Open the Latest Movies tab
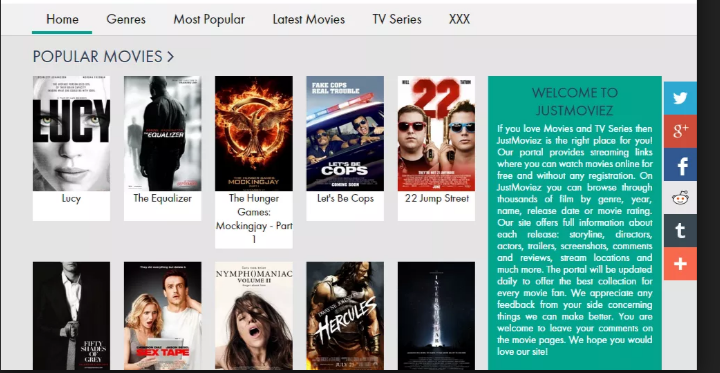This screenshot has width=720, height=373. tap(309, 19)
